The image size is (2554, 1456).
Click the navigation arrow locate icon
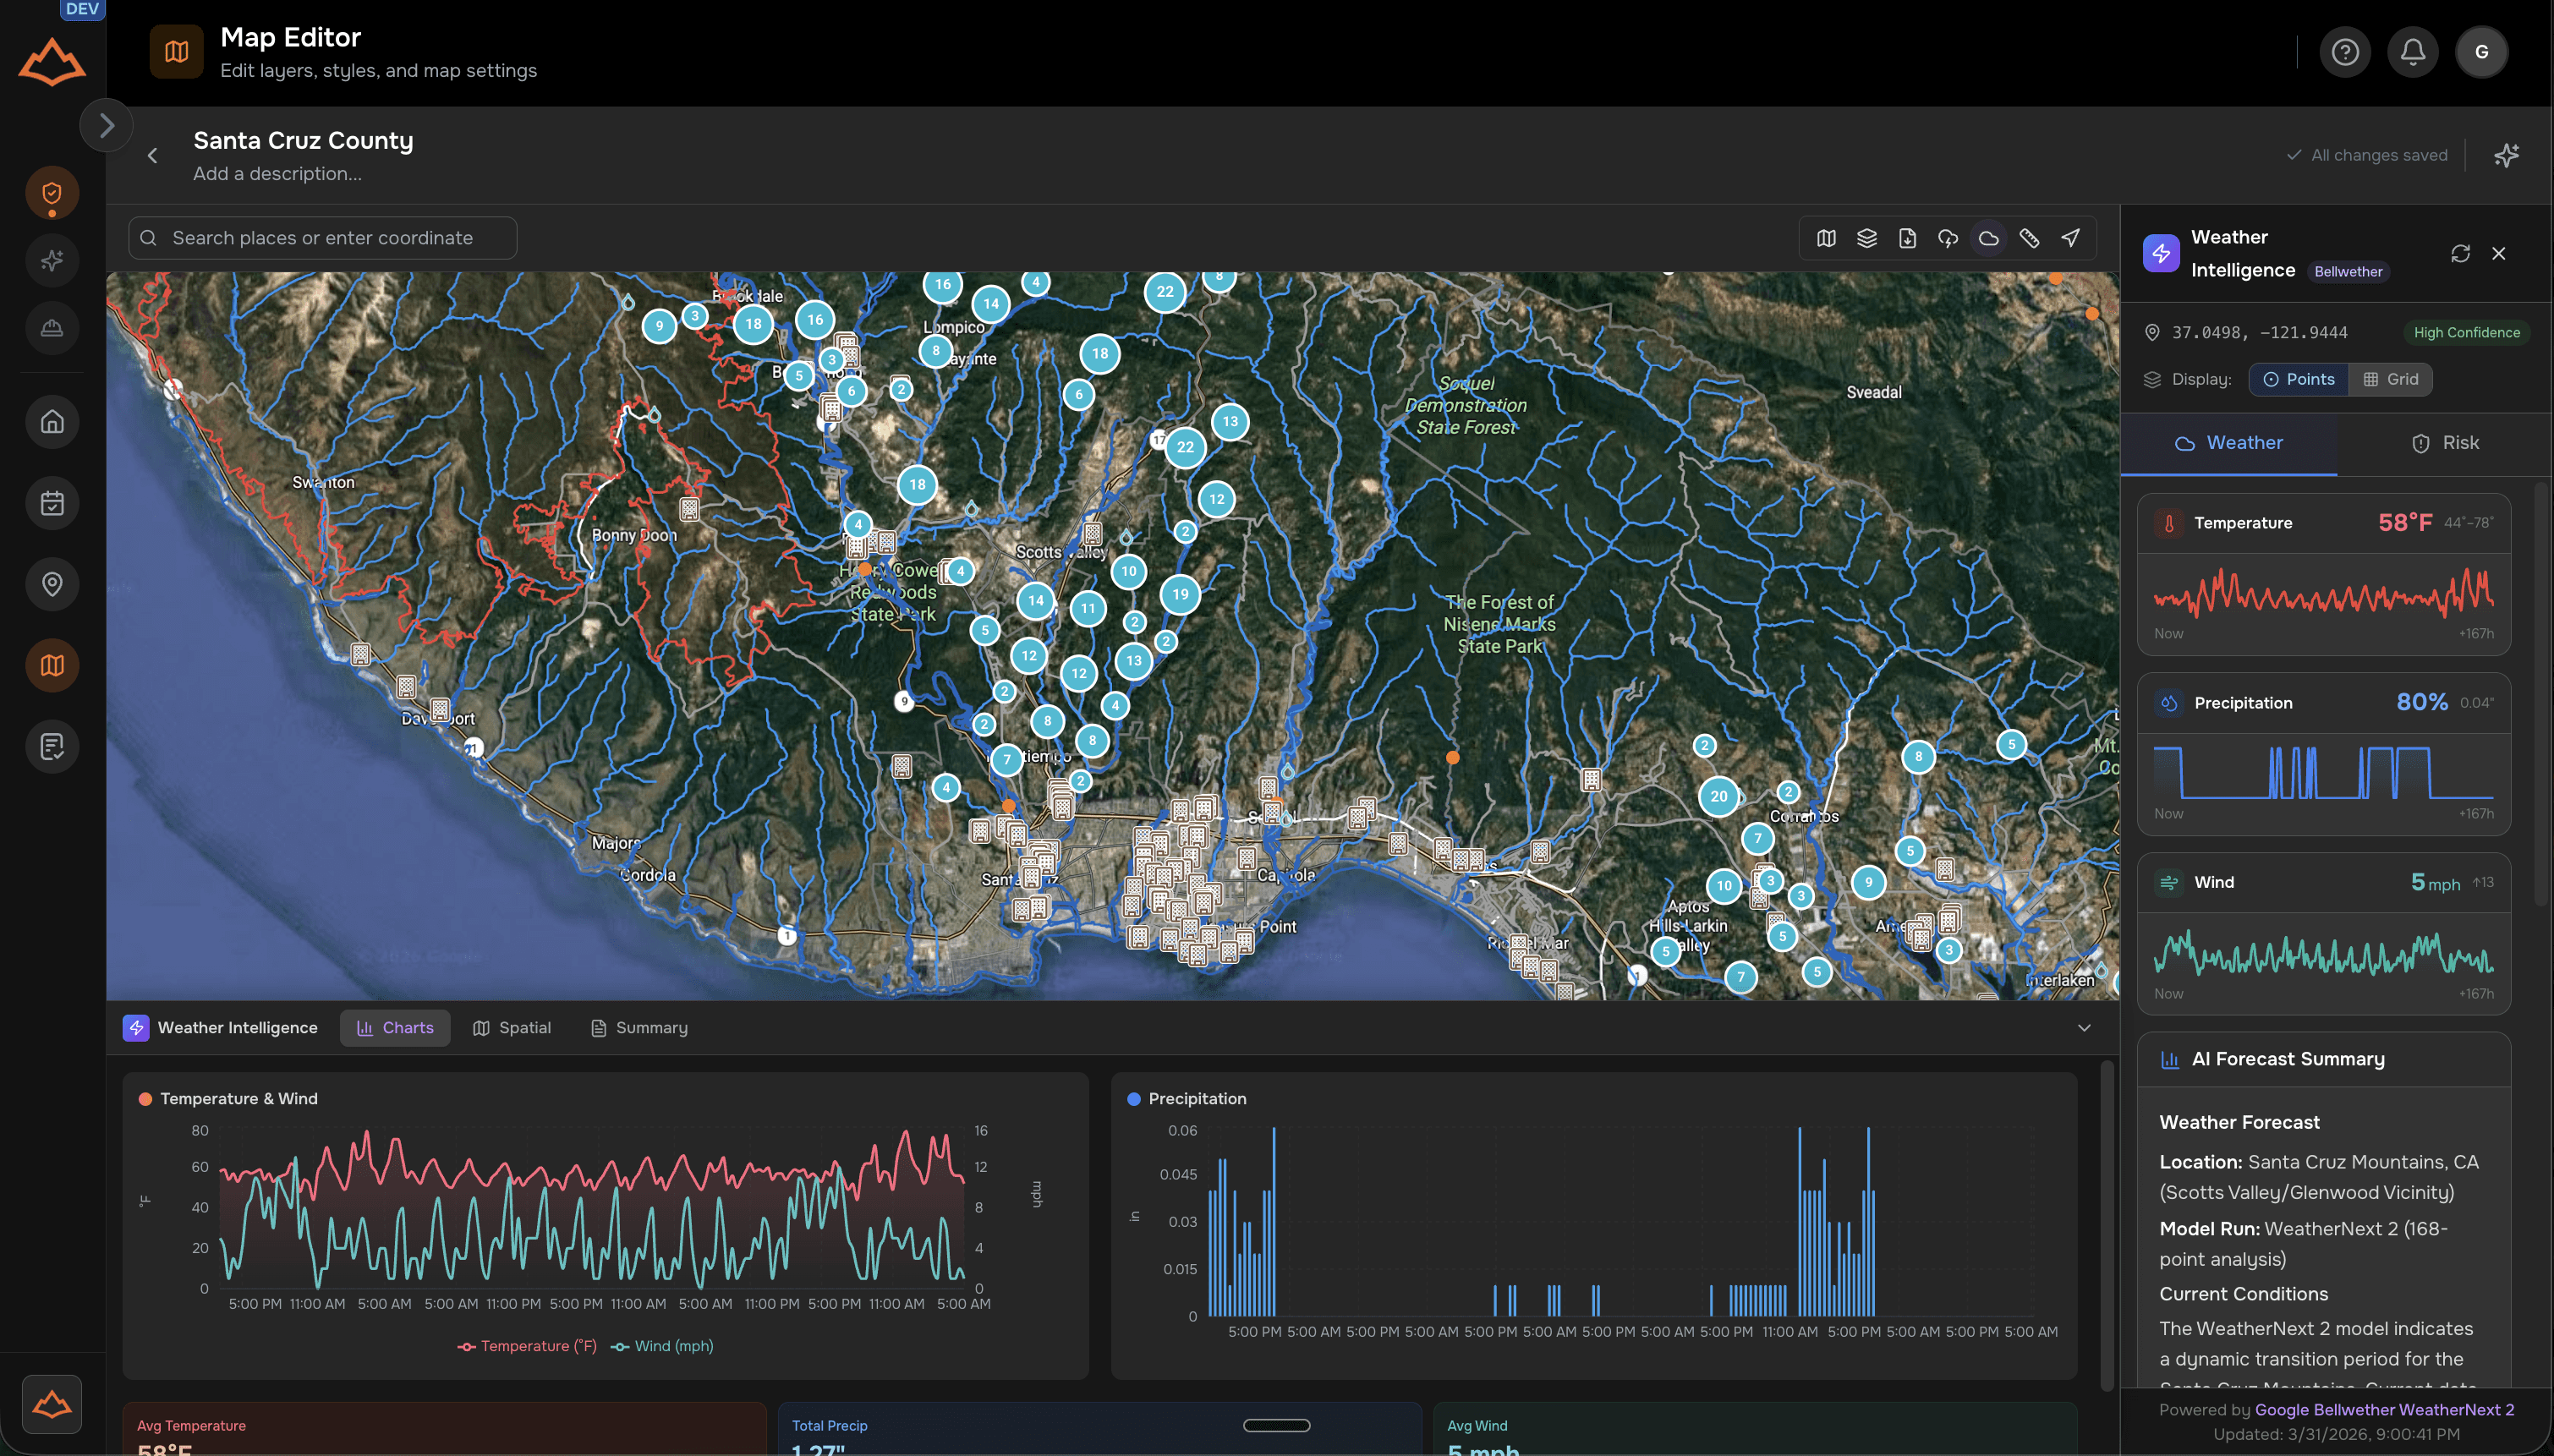point(2070,238)
